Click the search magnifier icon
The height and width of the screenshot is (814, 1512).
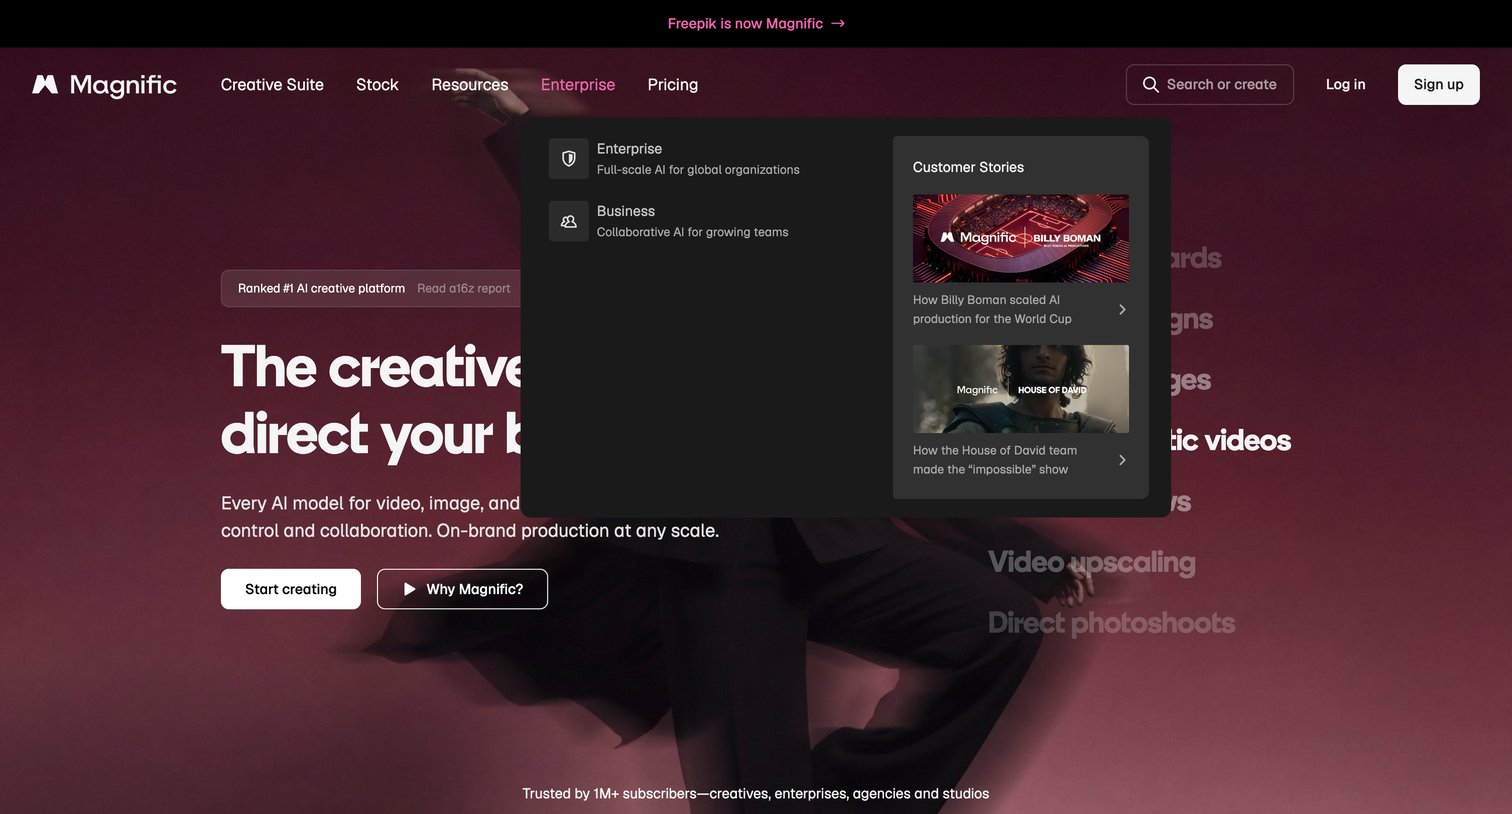1151,85
